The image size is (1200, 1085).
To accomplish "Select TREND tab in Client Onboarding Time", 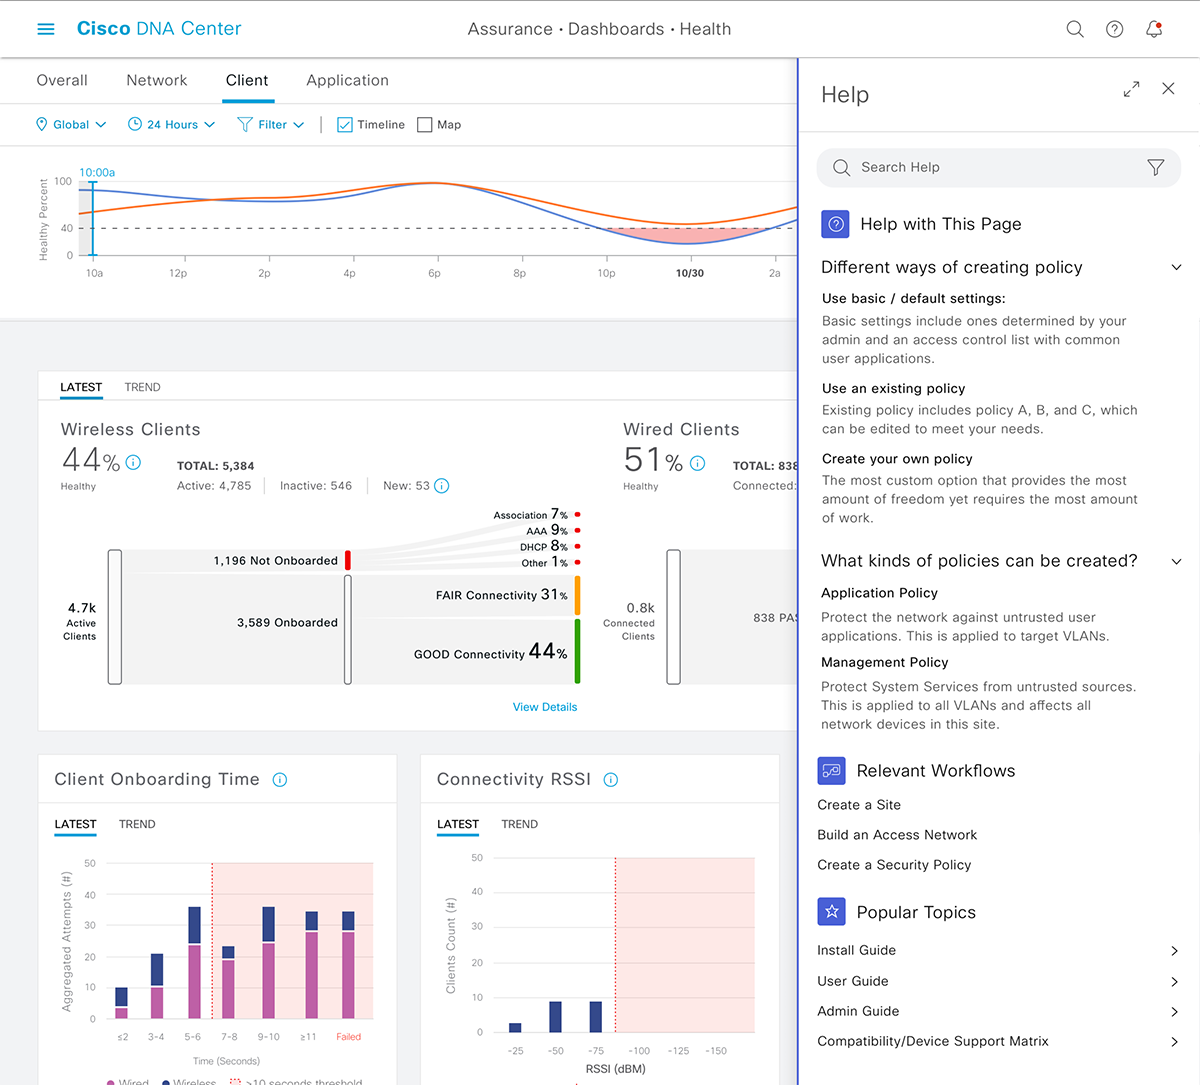I will 137,824.
